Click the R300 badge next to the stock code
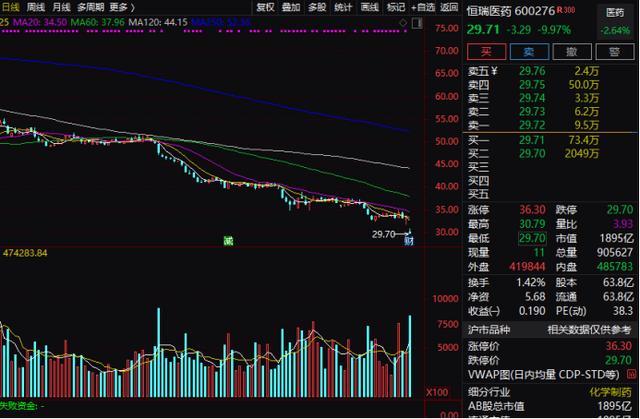The height and width of the screenshot is (419, 640). click(x=566, y=10)
